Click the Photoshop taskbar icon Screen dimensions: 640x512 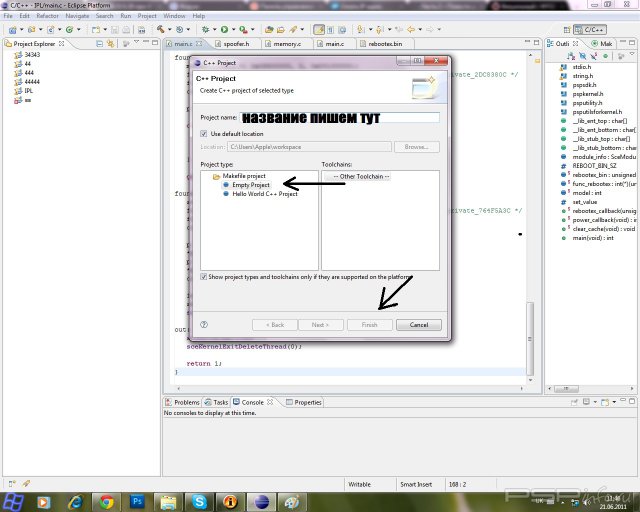138,500
